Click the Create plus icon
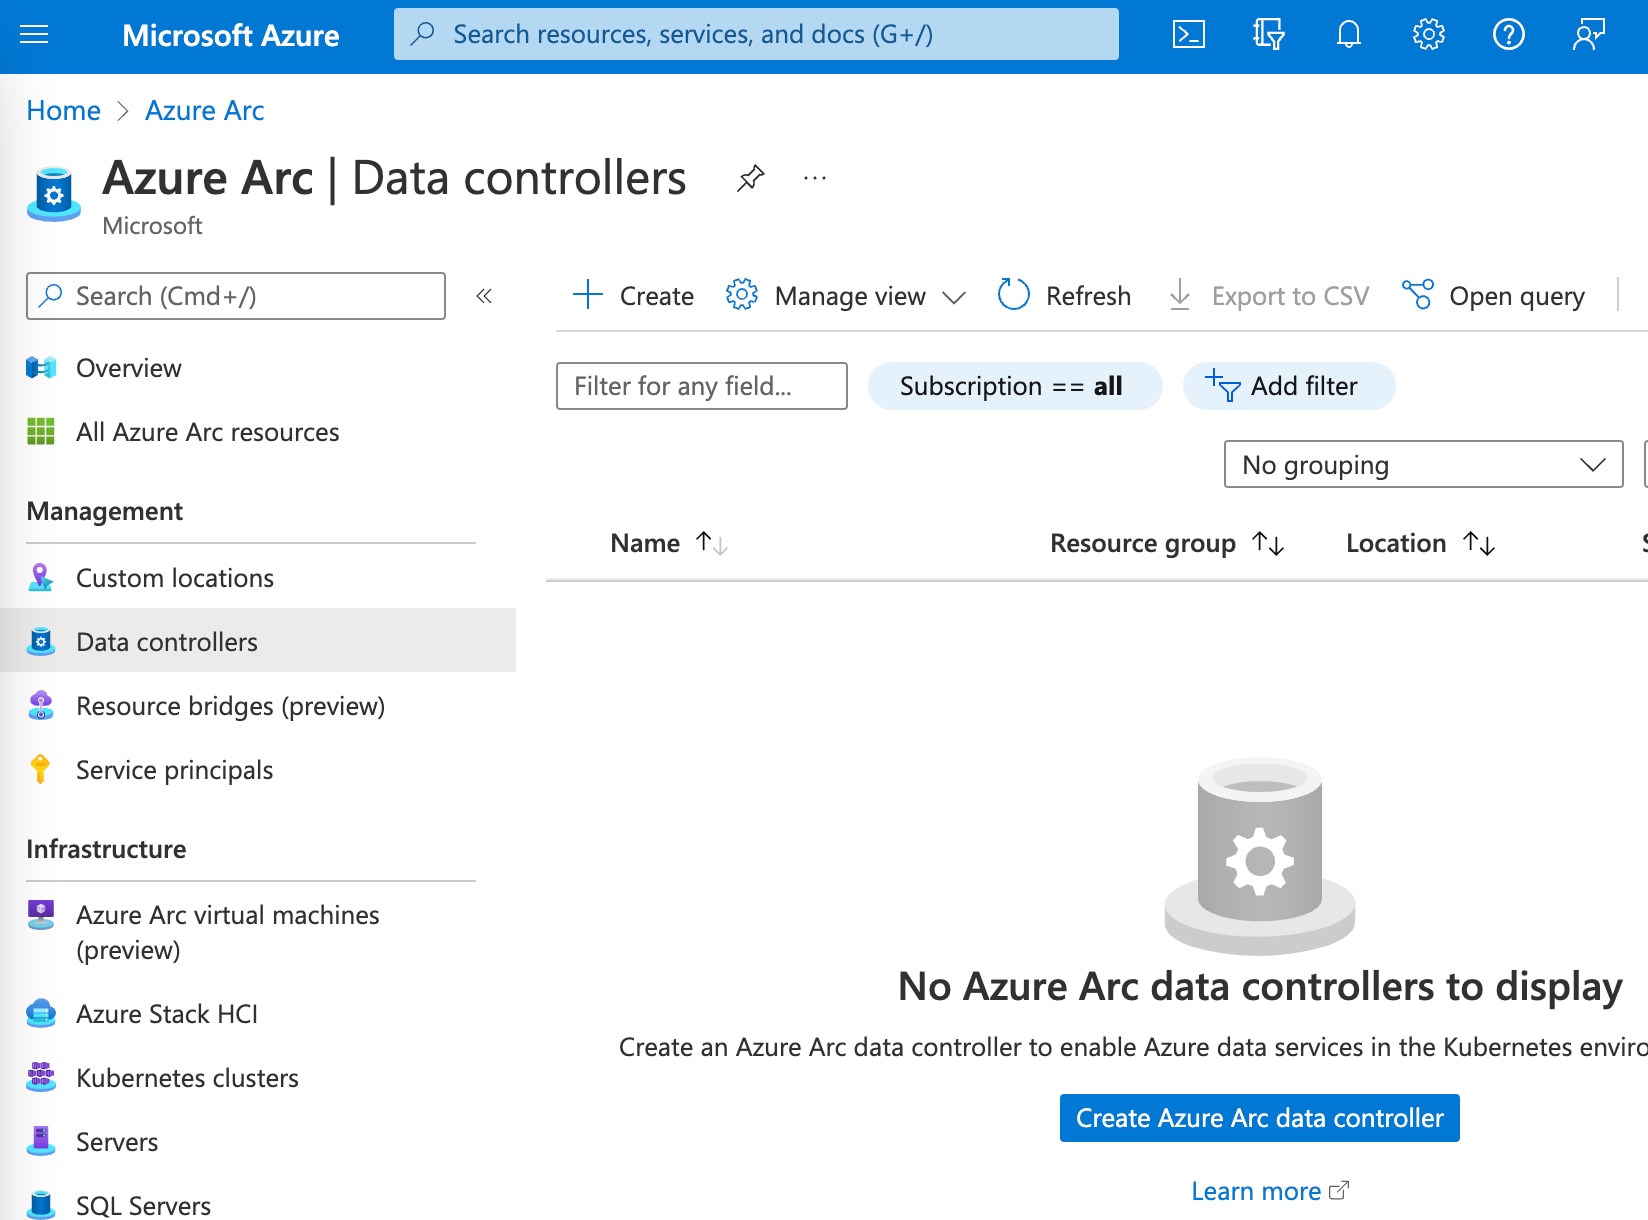This screenshot has width=1648, height=1220. 588,295
